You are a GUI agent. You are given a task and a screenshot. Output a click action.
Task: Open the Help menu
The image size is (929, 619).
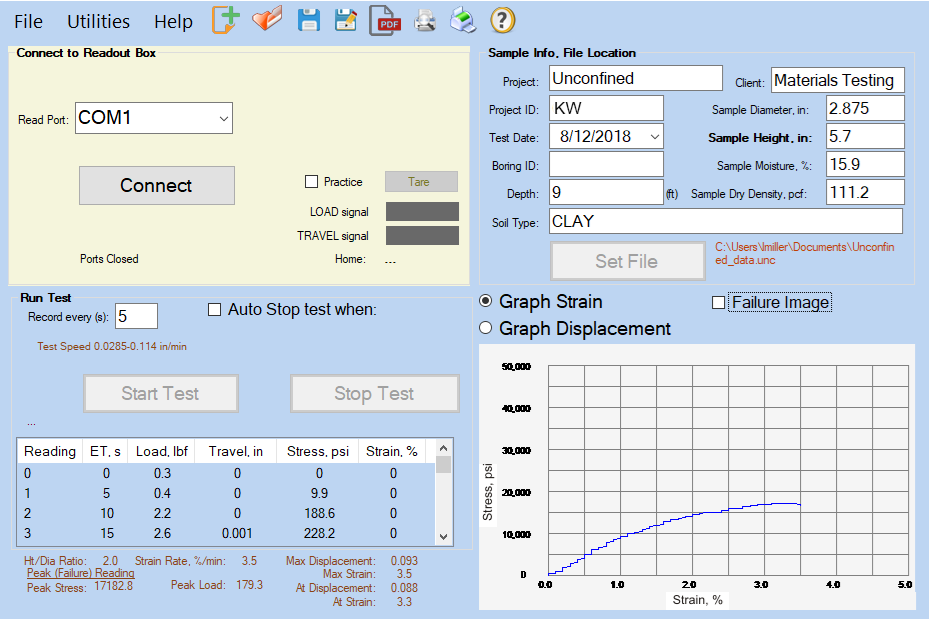click(174, 22)
